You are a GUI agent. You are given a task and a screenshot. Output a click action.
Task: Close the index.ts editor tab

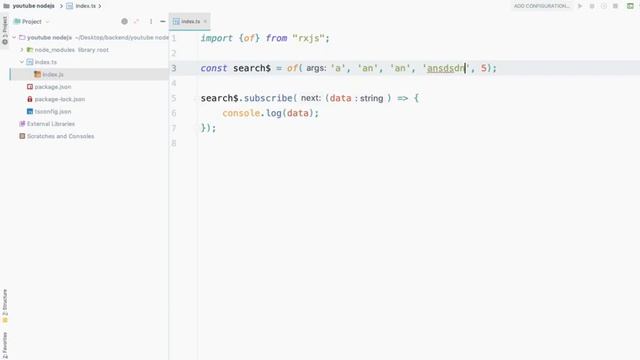[x=205, y=21]
